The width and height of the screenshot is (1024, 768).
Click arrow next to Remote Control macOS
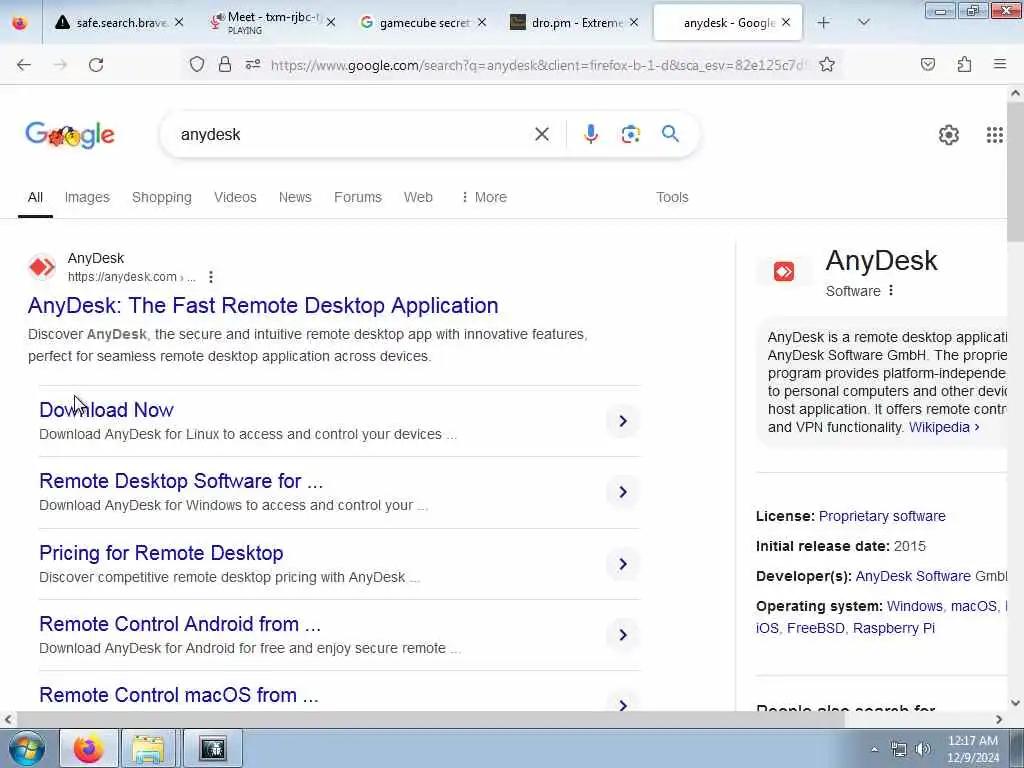coord(623,704)
